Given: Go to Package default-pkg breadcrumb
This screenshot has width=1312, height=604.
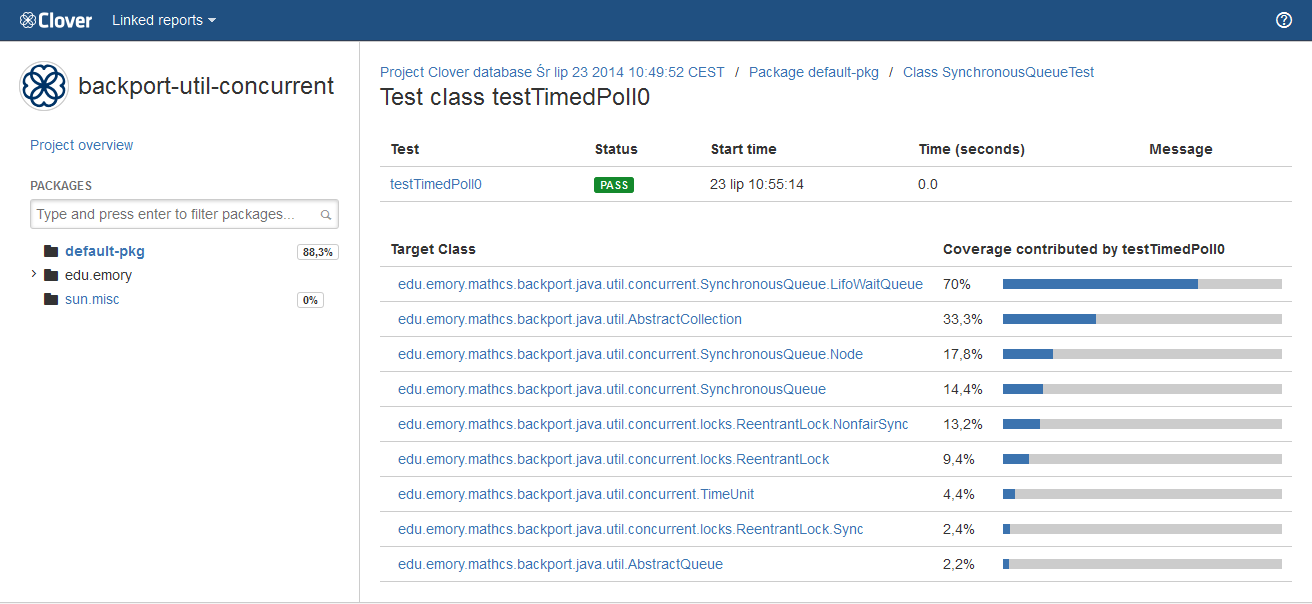Looking at the screenshot, I should pos(813,72).
